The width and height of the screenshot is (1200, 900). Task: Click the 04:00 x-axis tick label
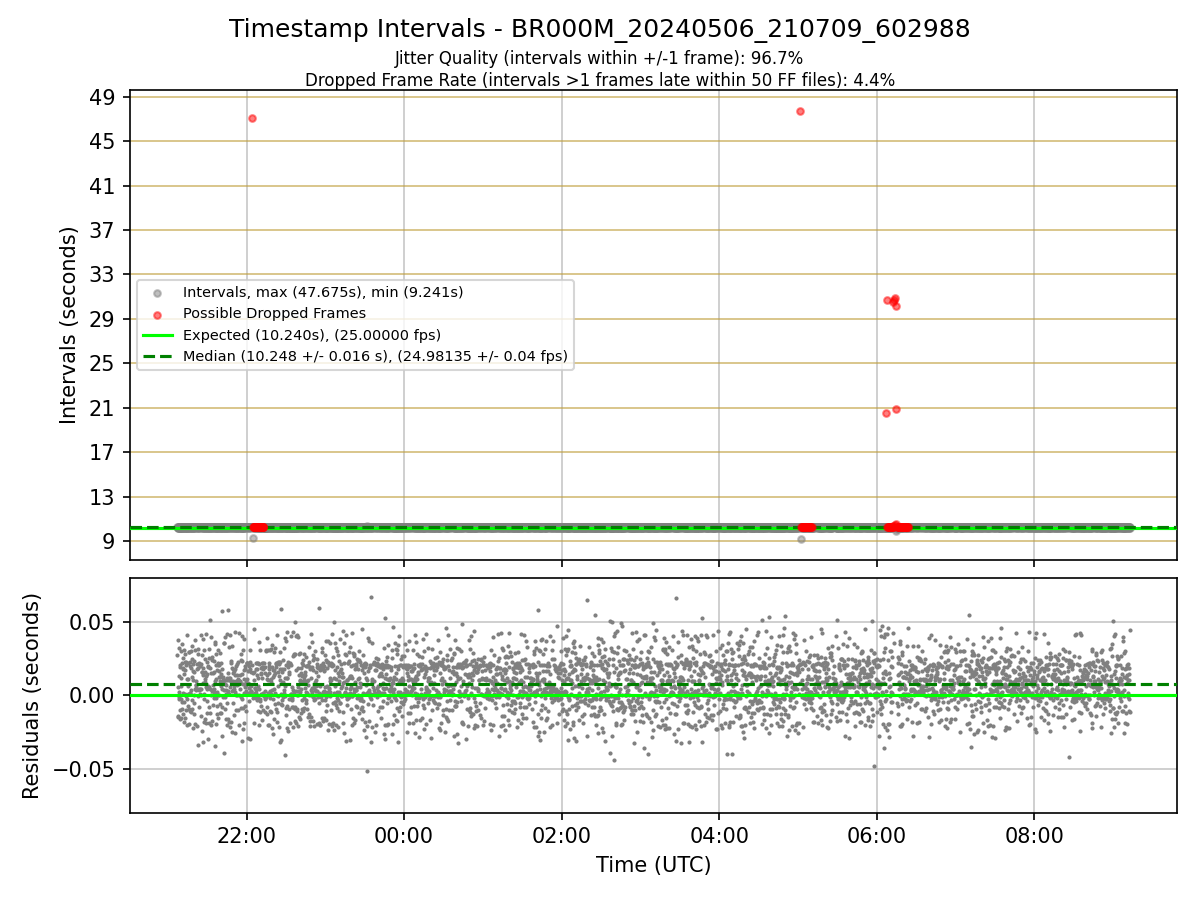(x=719, y=834)
